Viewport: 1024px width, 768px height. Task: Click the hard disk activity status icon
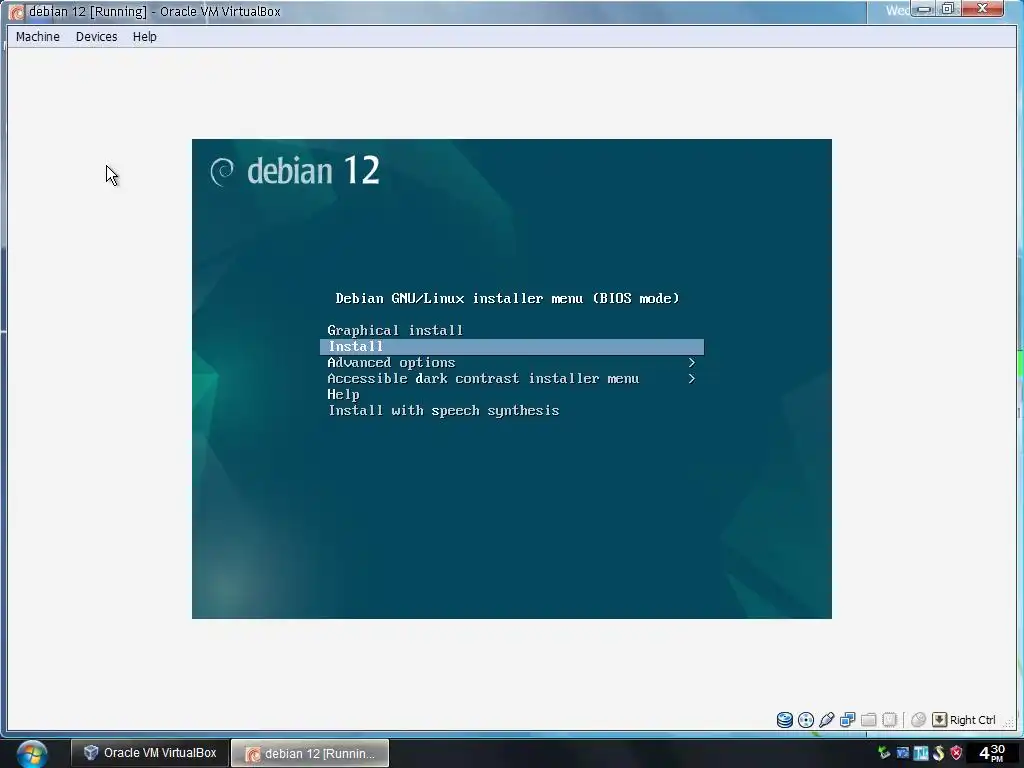click(x=784, y=720)
